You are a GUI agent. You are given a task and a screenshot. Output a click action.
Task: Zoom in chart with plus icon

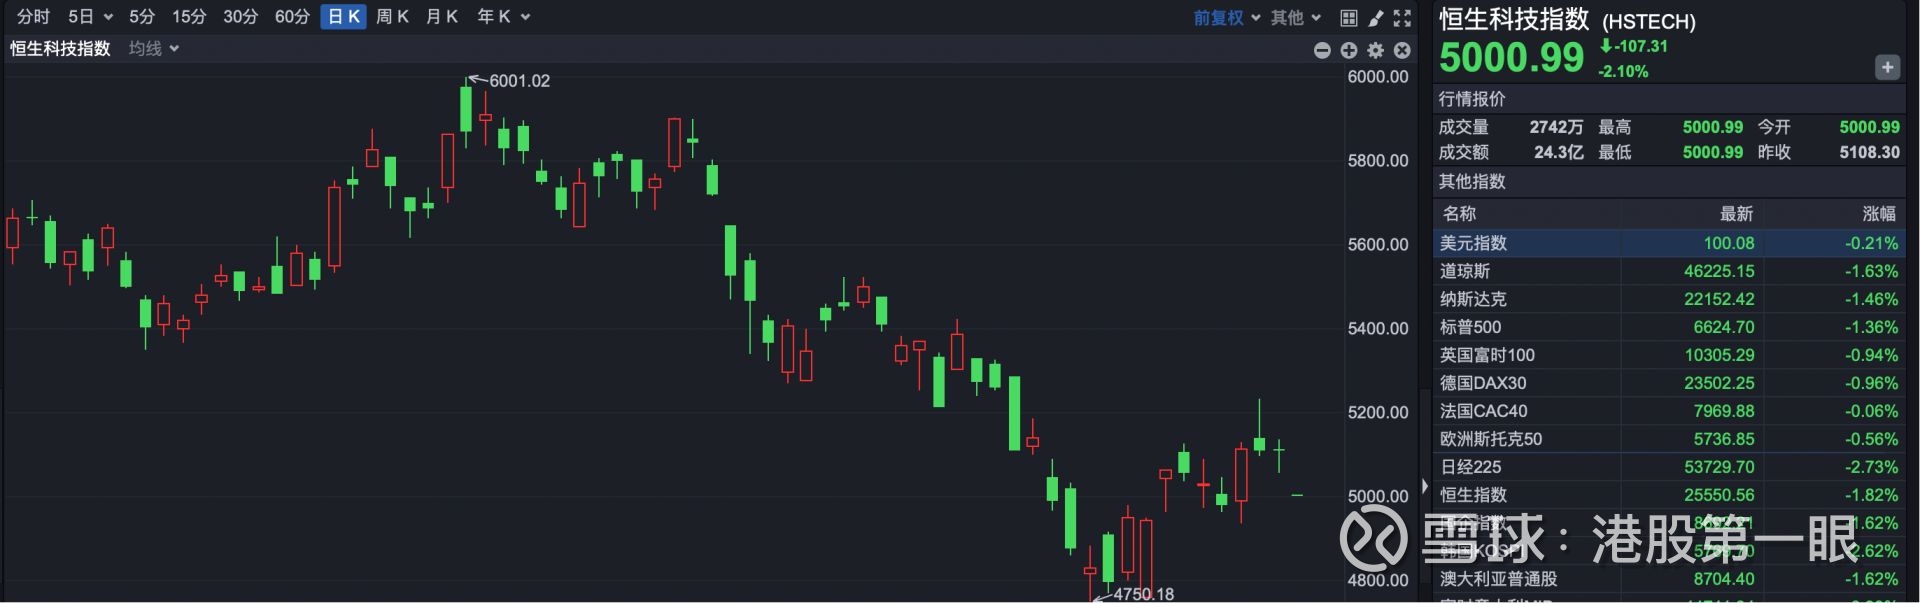tap(1349, 50)
